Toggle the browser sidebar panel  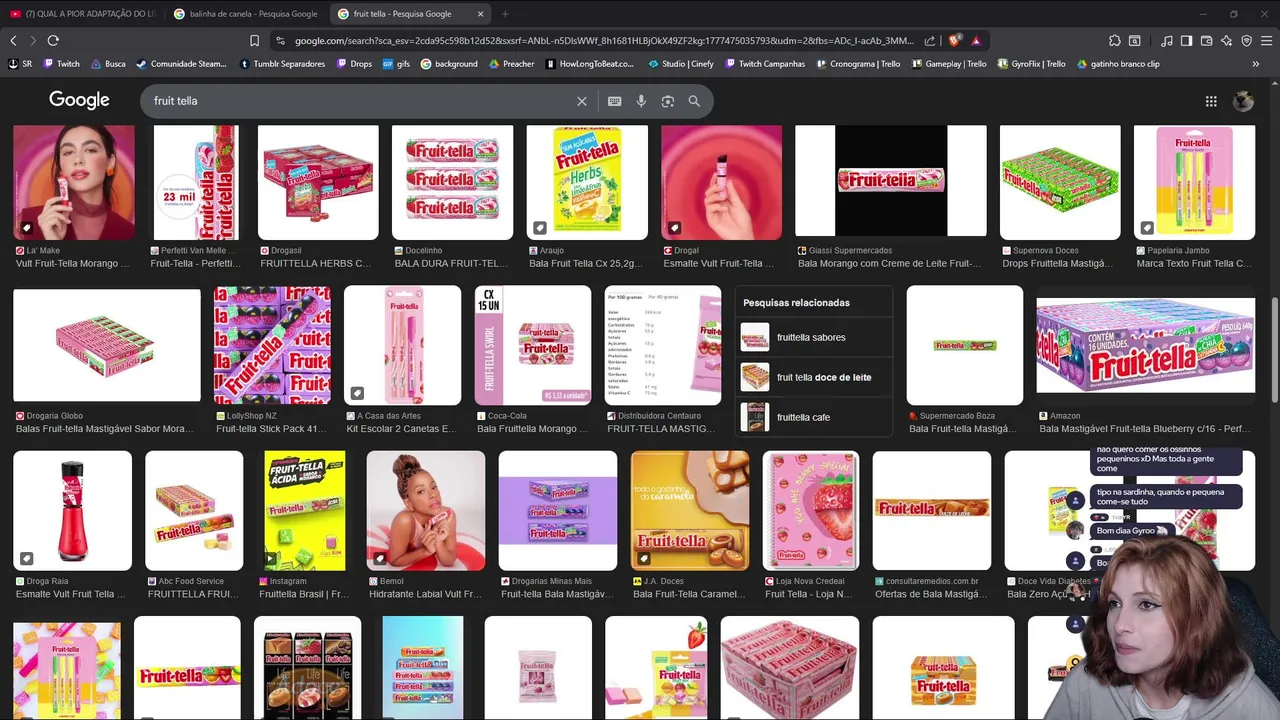(1186, 41)
